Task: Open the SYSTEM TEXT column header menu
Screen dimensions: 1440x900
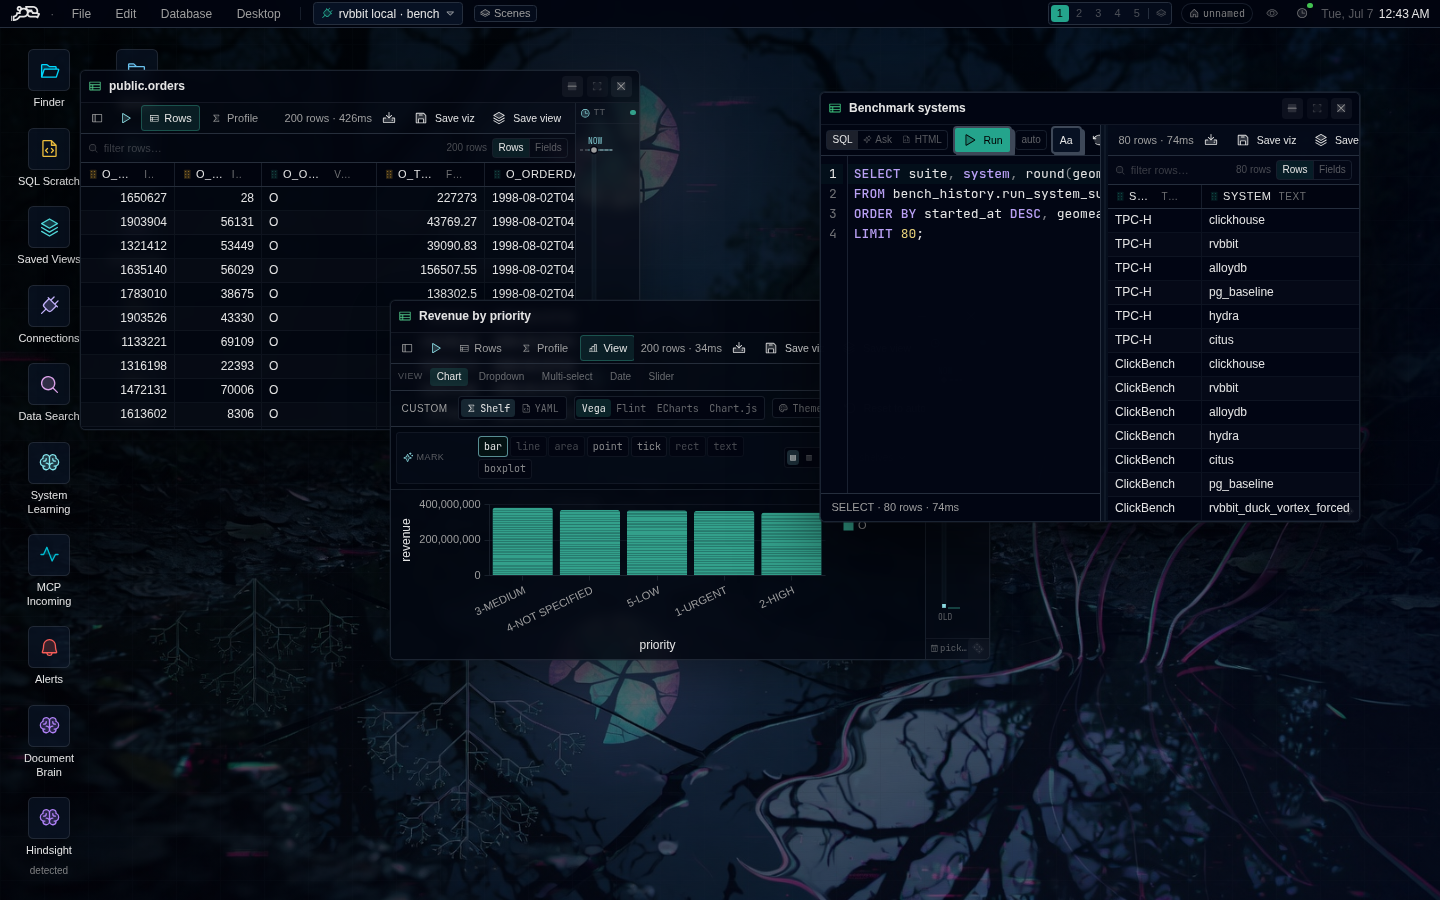Action: (x=1279, y=196)
